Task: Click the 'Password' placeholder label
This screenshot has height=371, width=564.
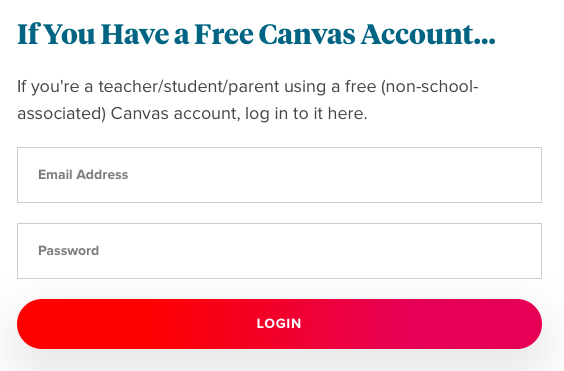Action: coord(68,251)
